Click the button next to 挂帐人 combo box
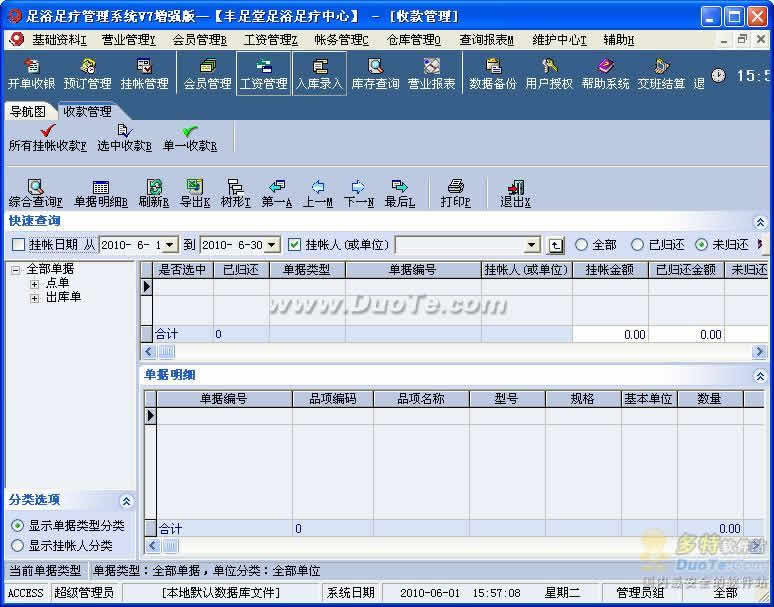The image size is (774, 607). pyautogui.click(x=556, y=245)
